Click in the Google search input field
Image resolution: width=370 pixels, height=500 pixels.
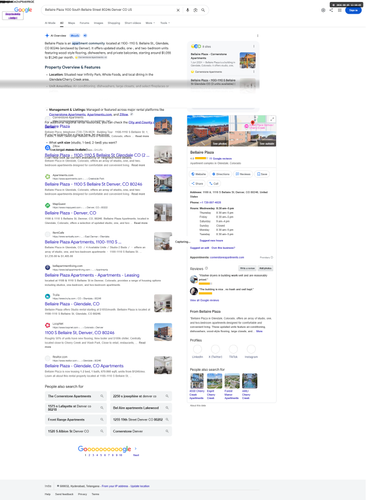coord(108,10)
